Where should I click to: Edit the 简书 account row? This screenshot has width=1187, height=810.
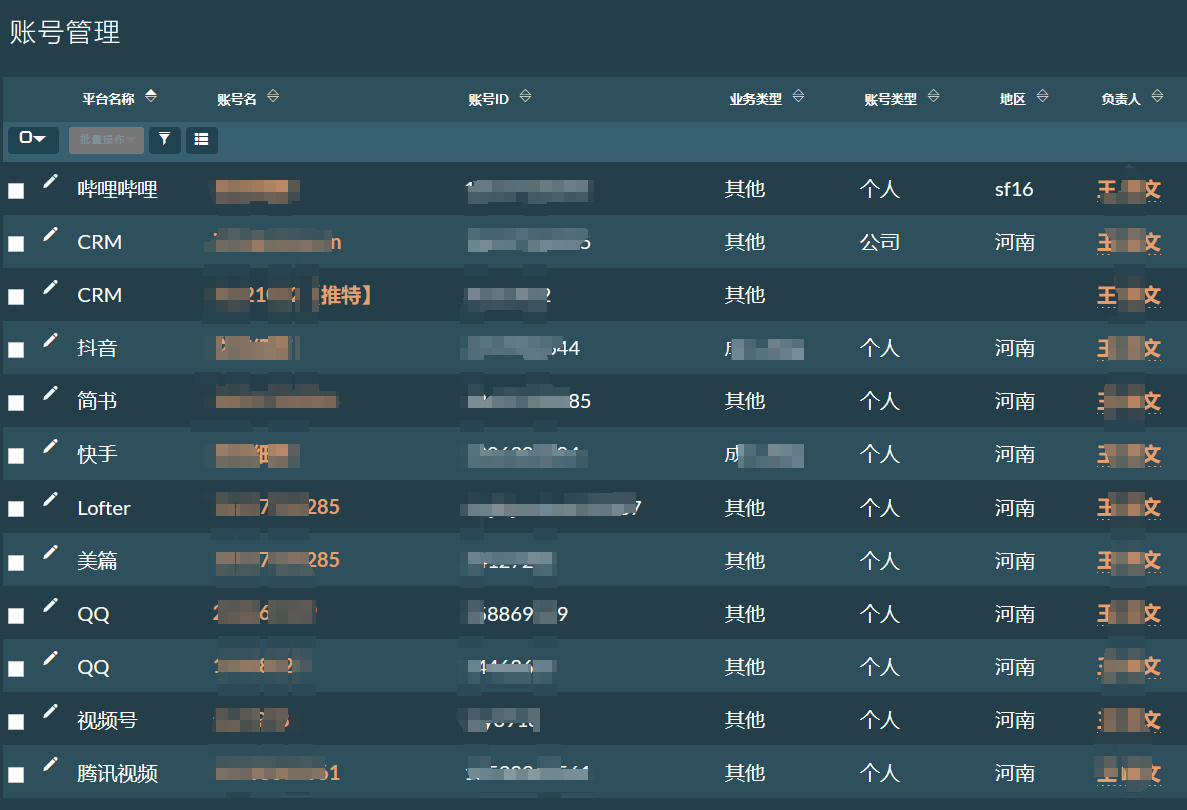click(50, 393)
